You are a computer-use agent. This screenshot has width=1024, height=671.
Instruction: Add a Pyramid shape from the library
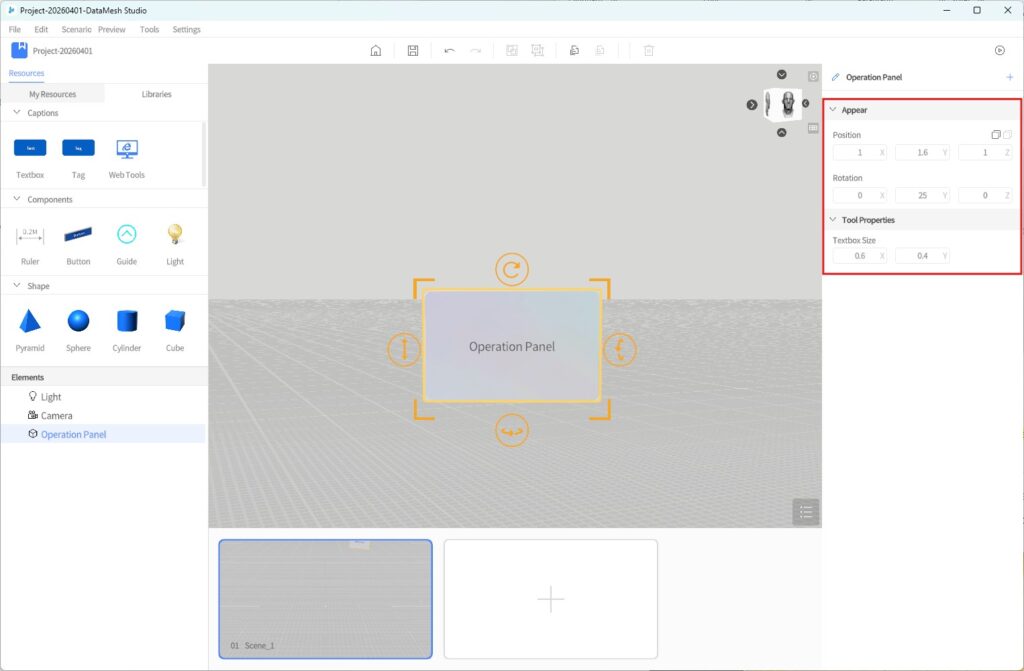coord(30,322)
